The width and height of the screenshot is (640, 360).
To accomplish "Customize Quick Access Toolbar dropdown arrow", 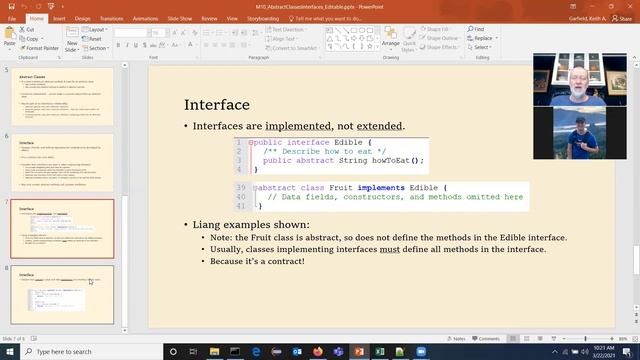I will tap(62, 7).
